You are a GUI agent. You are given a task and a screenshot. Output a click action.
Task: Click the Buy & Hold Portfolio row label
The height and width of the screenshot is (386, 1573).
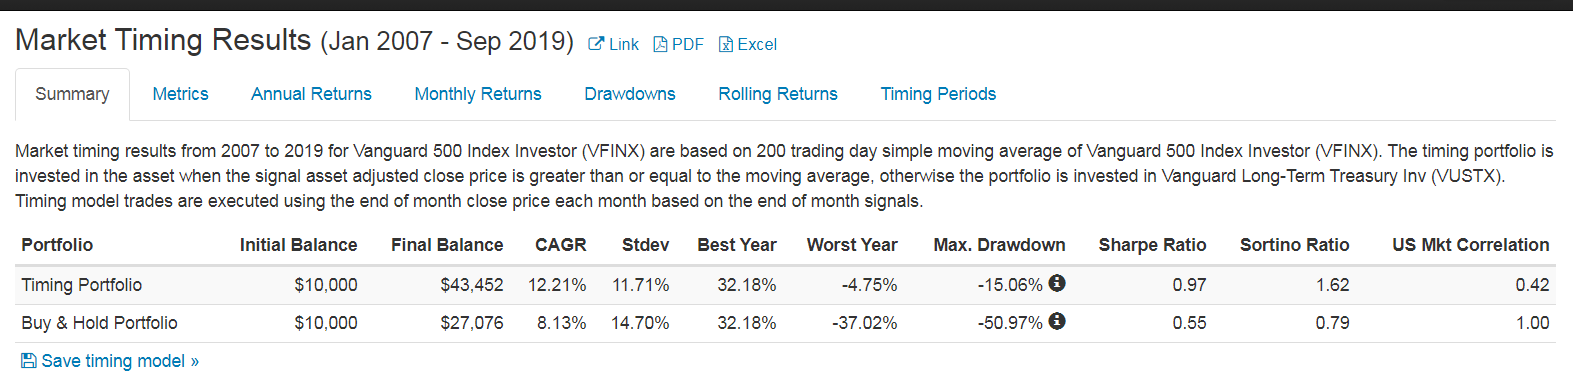99,323
